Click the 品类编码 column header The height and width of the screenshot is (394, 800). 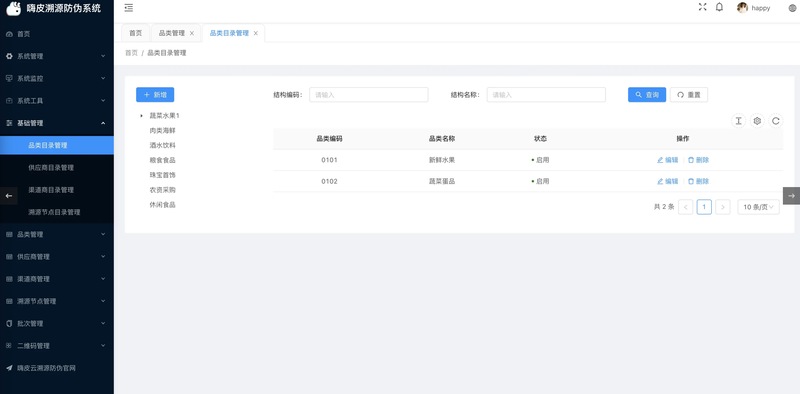(x=330, y=138)
